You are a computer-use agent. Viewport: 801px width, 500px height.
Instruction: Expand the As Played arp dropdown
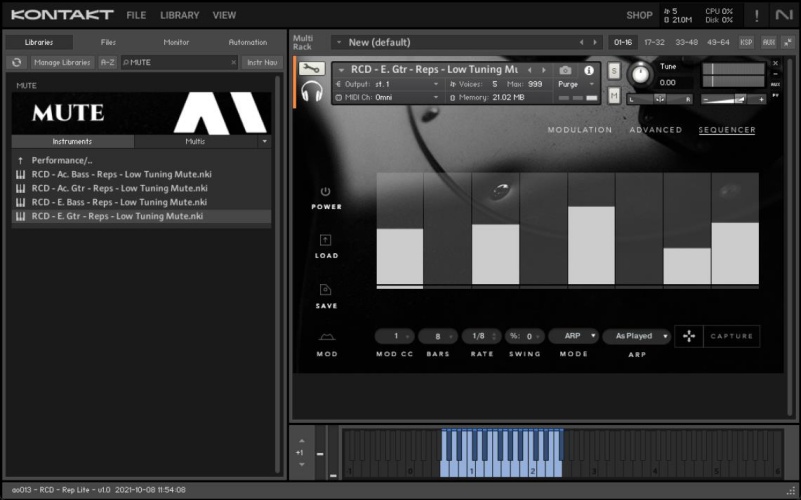coord(636,336)
